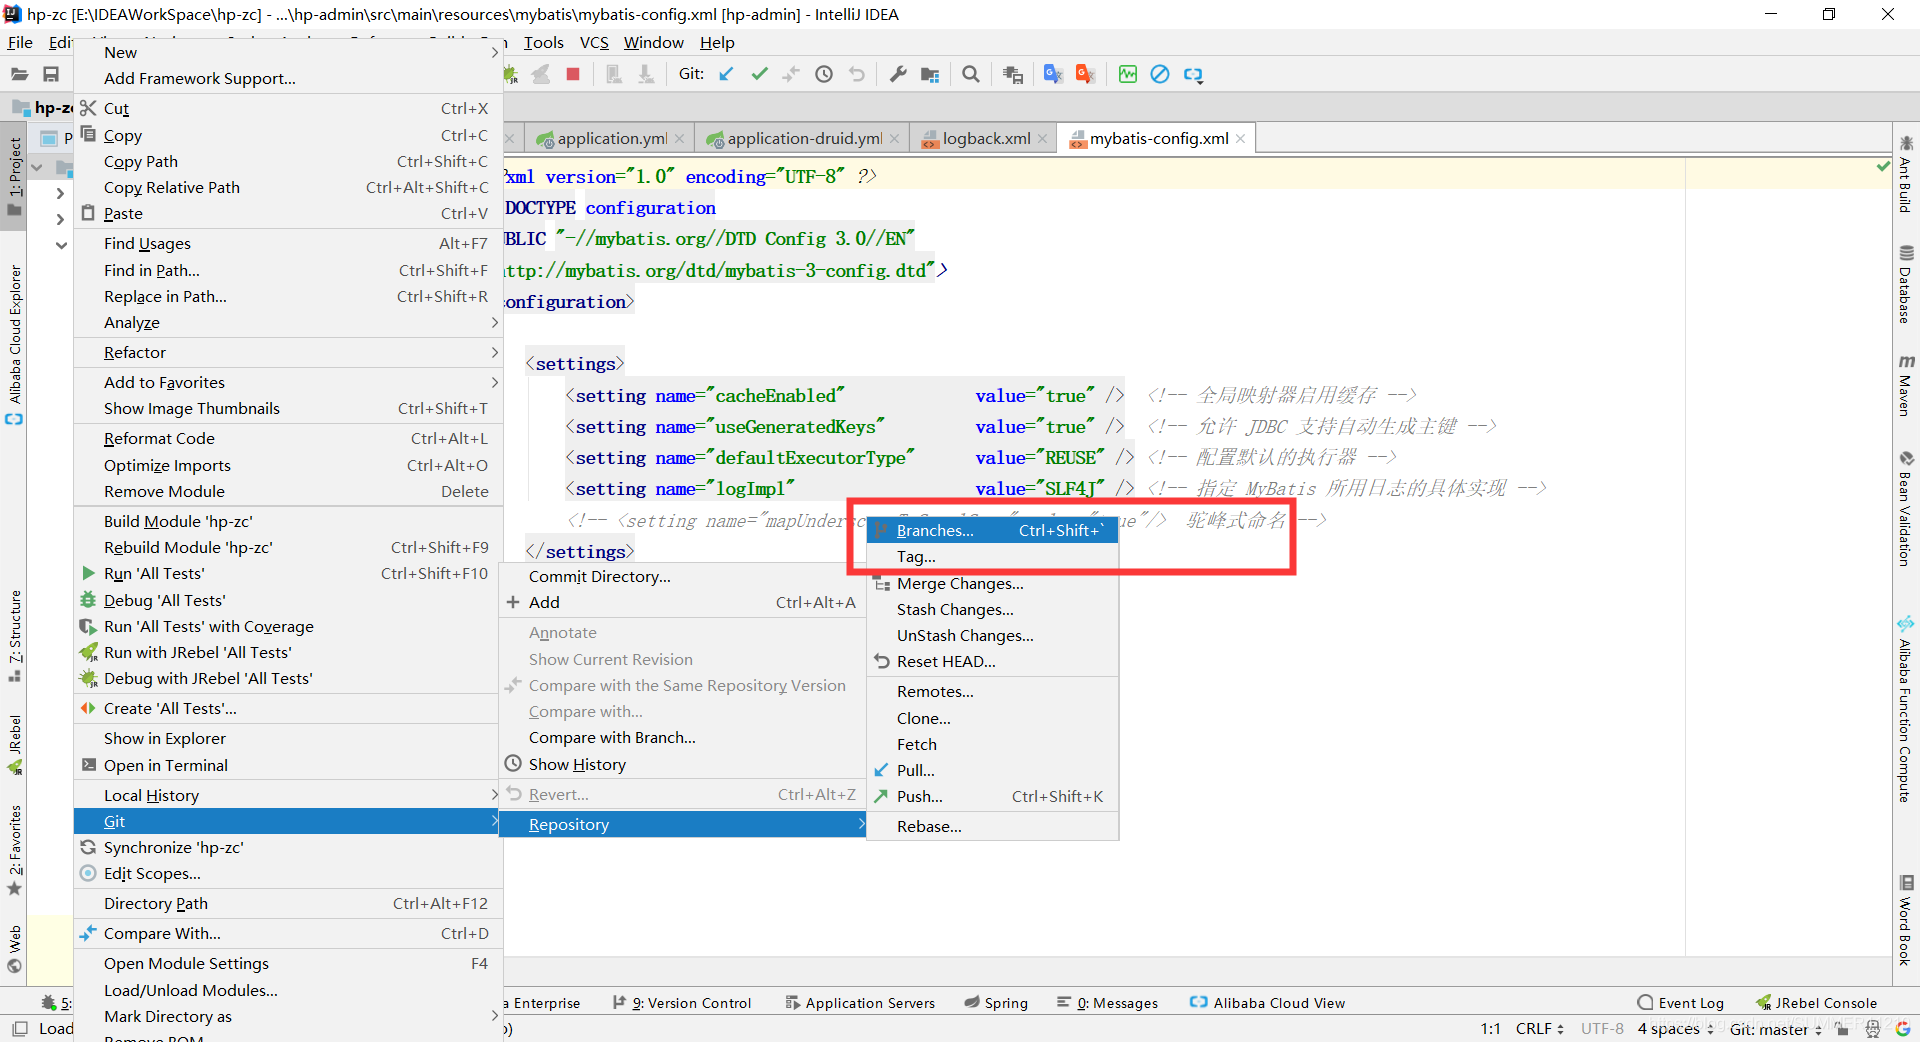
Task: Click the Open folder toolbar icon
Action: click(x=19, y=74)
